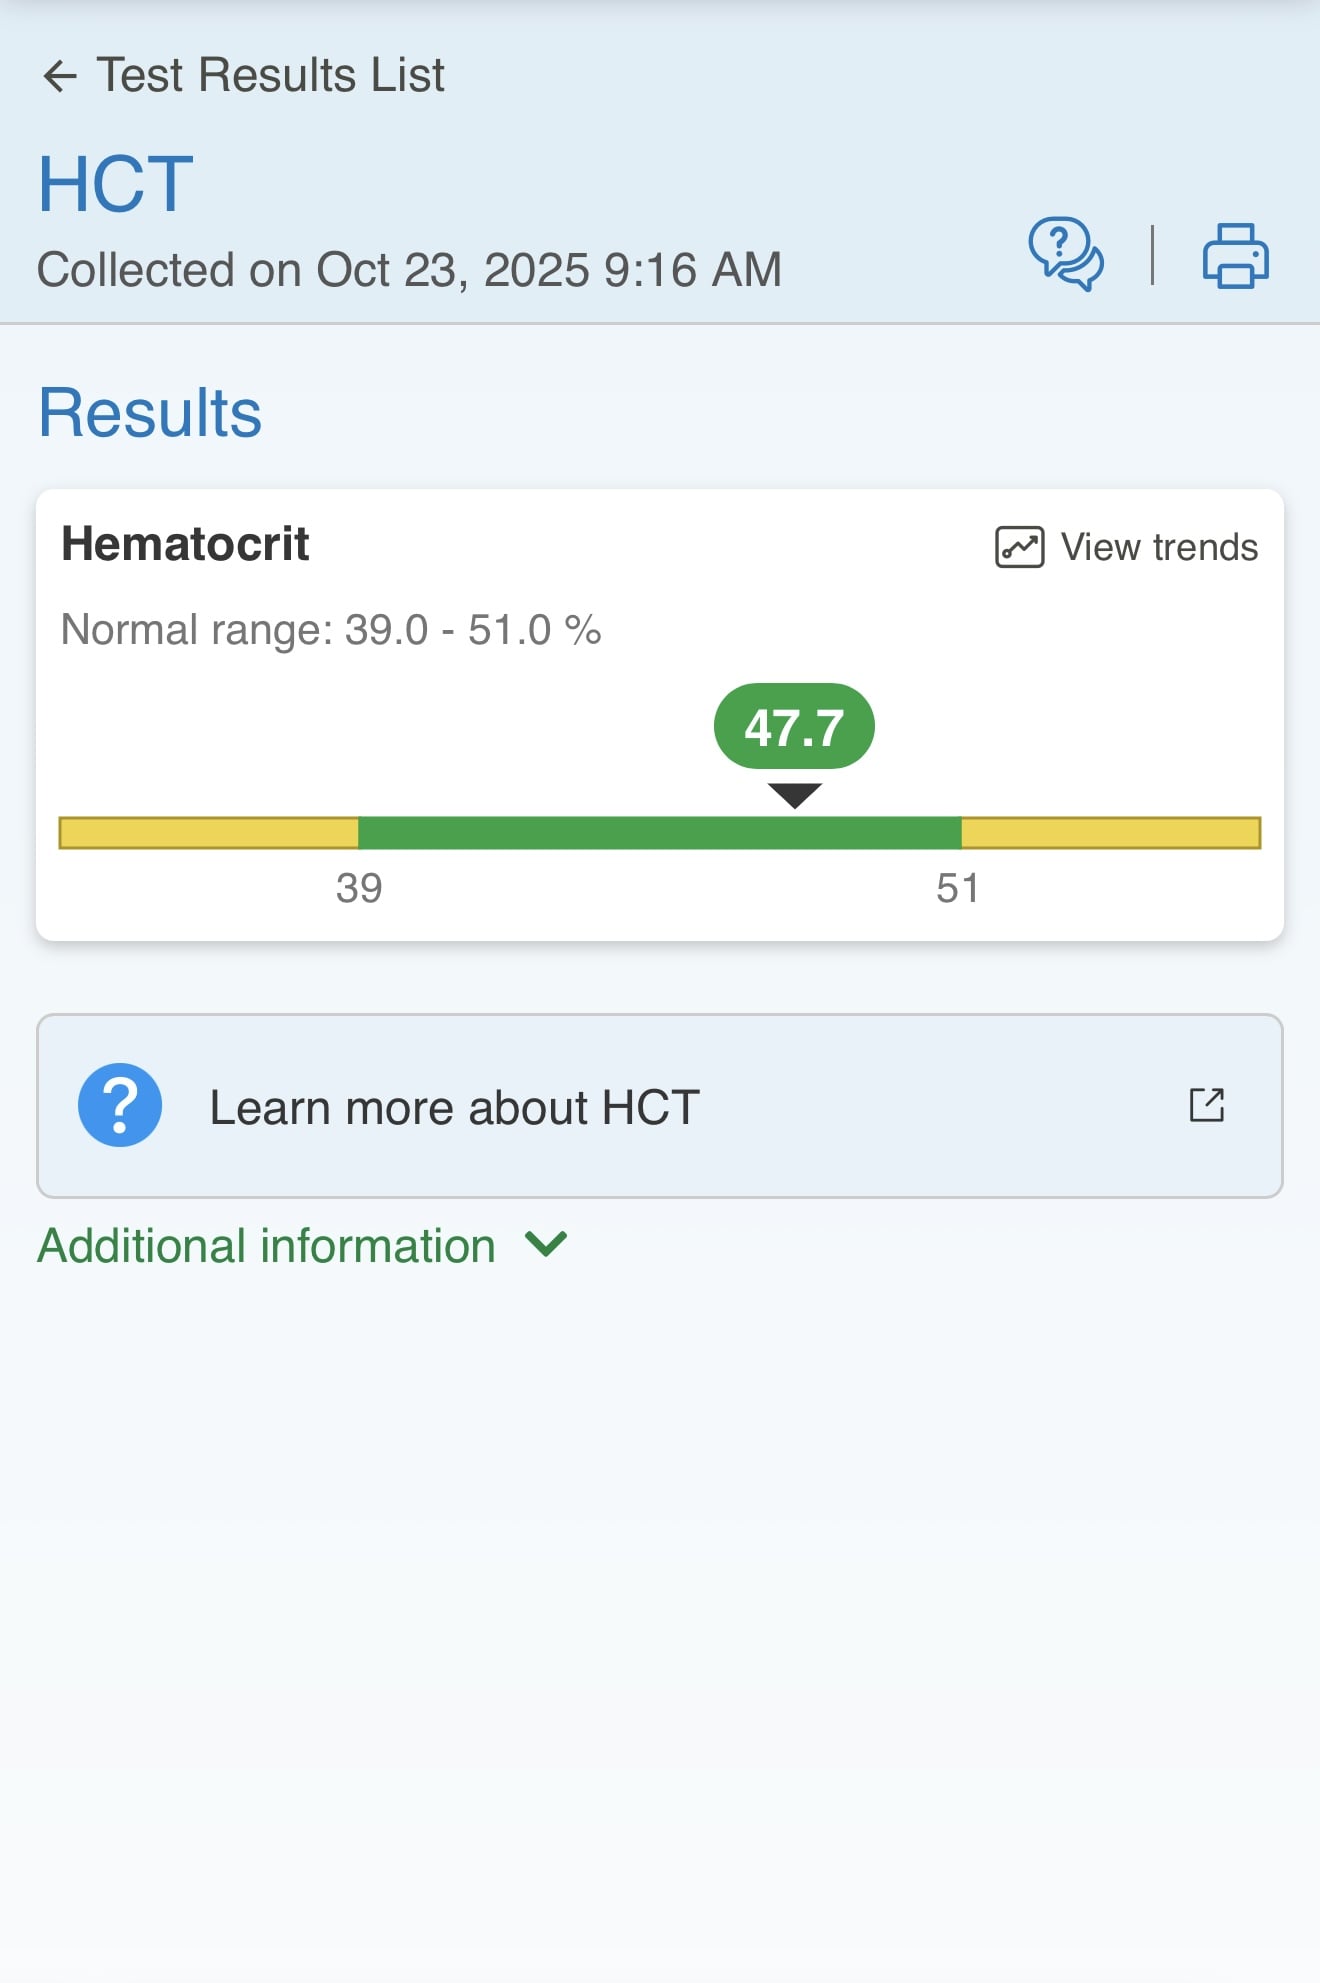Click the 51 upper limit label

[x=958, y=888]
